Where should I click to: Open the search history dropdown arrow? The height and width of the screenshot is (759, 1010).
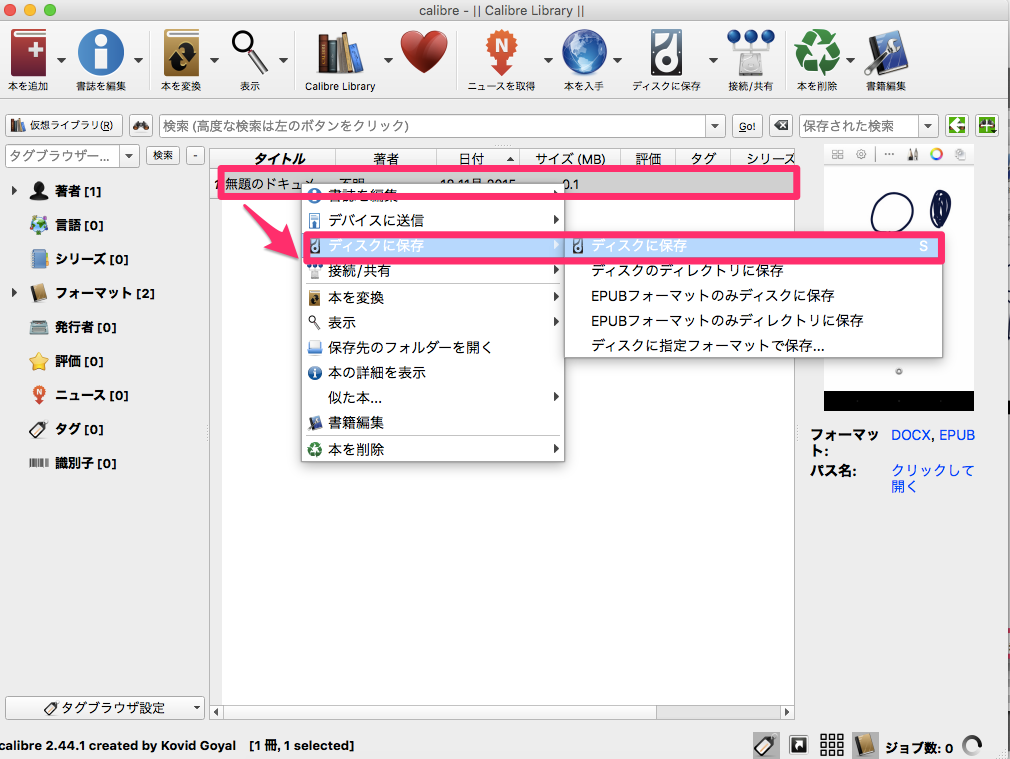pos(715,126)
